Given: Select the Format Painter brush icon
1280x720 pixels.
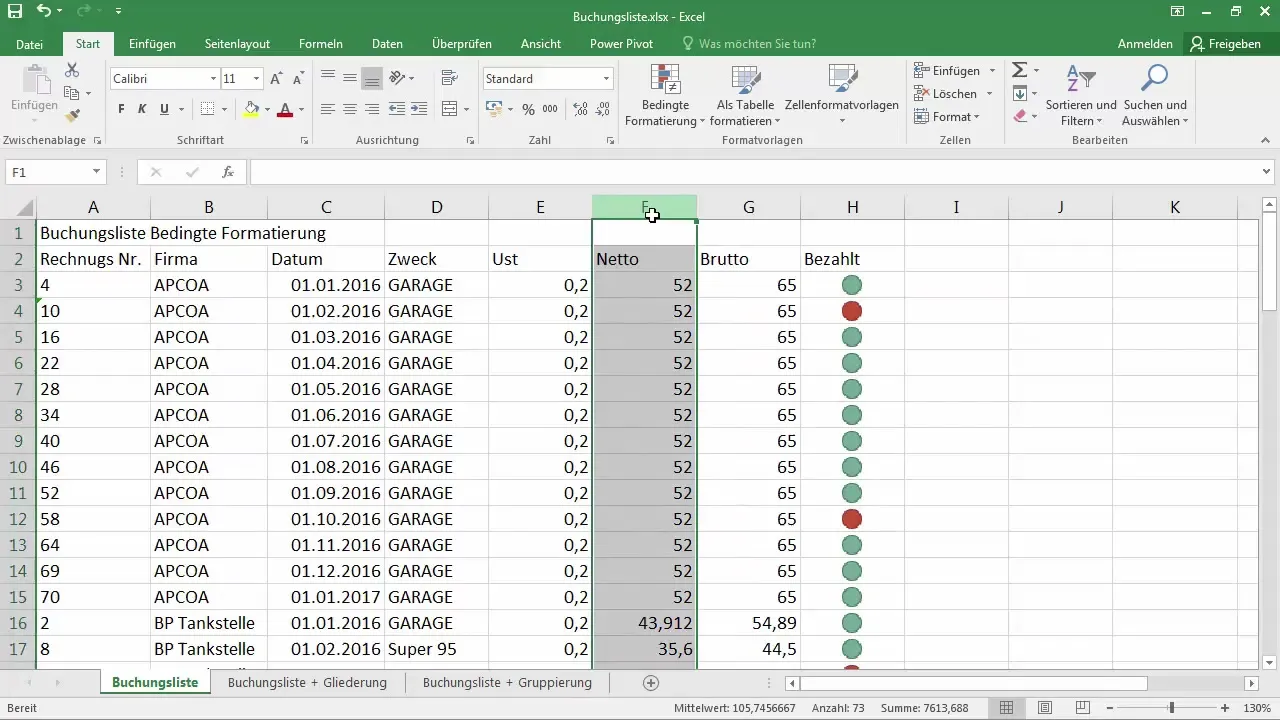Looking at the screenshot, I should pyautogui.click(x=72, y=116).
